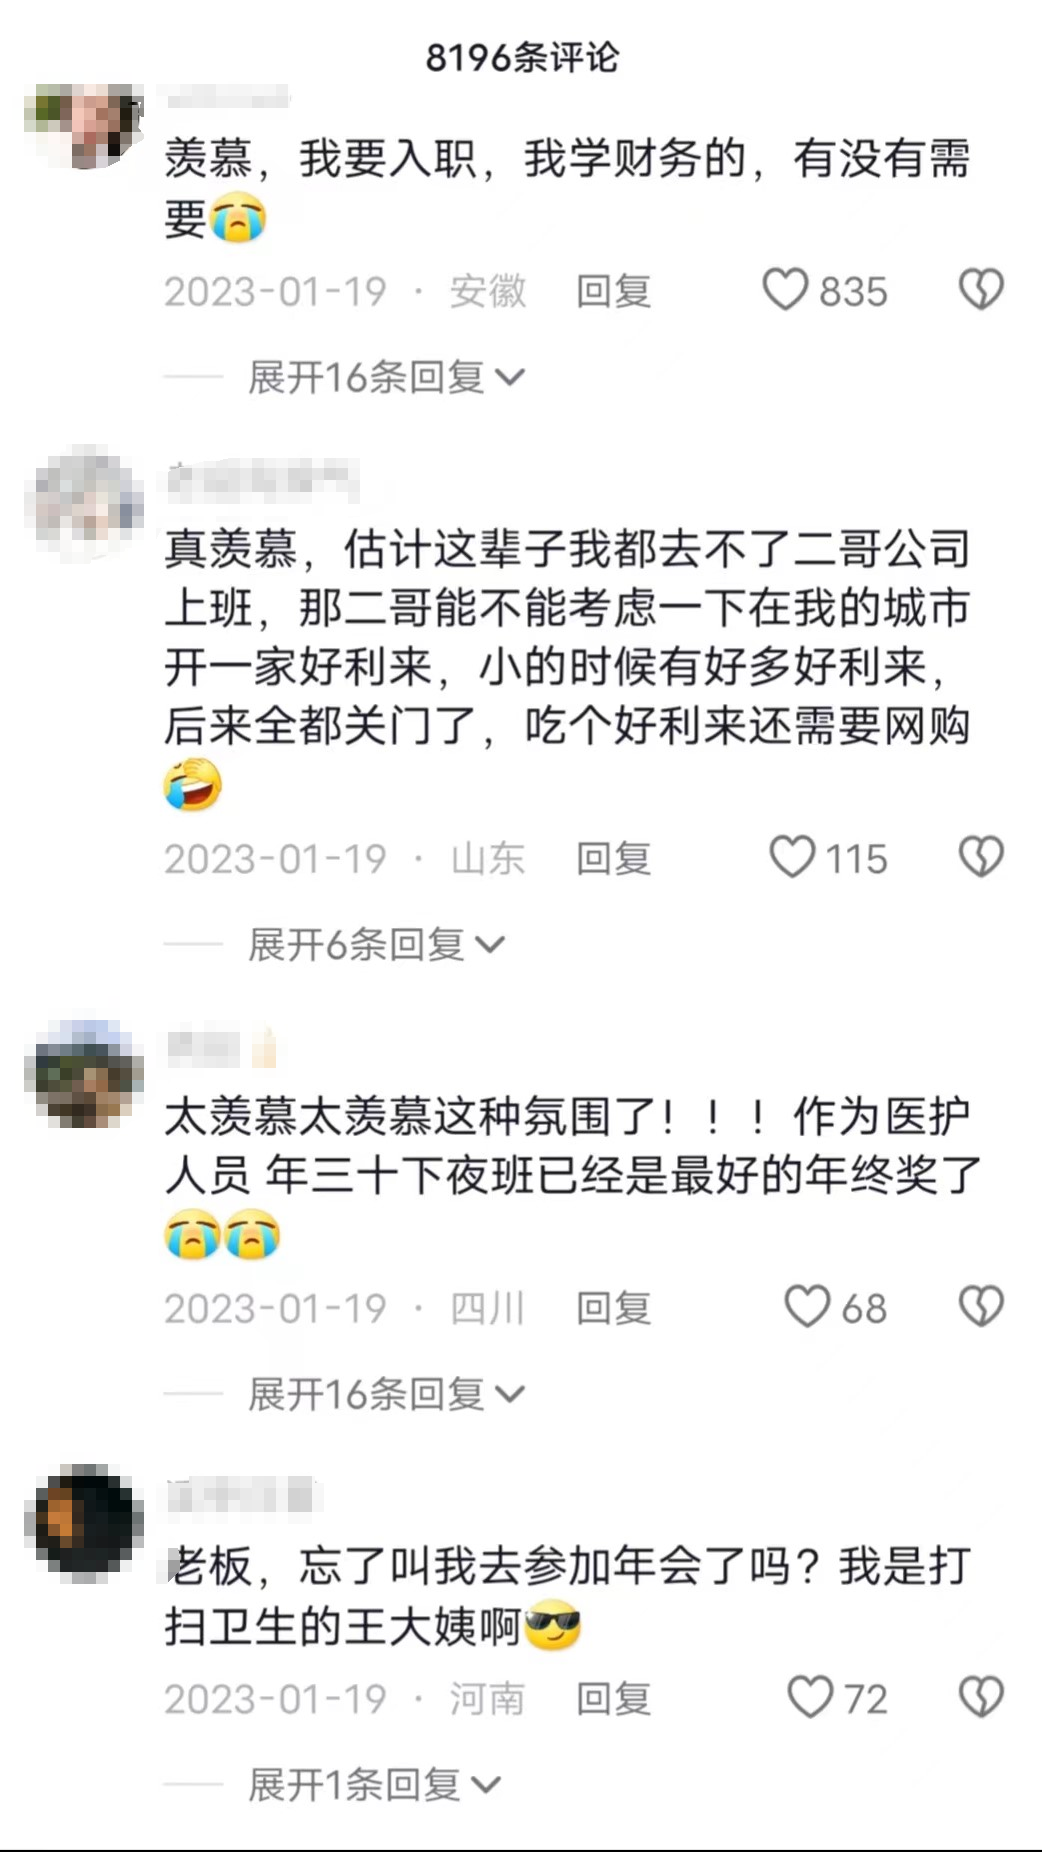Tap broken heart on the Henan comment
The image size is (1042, 1852).
point(981,1697)
